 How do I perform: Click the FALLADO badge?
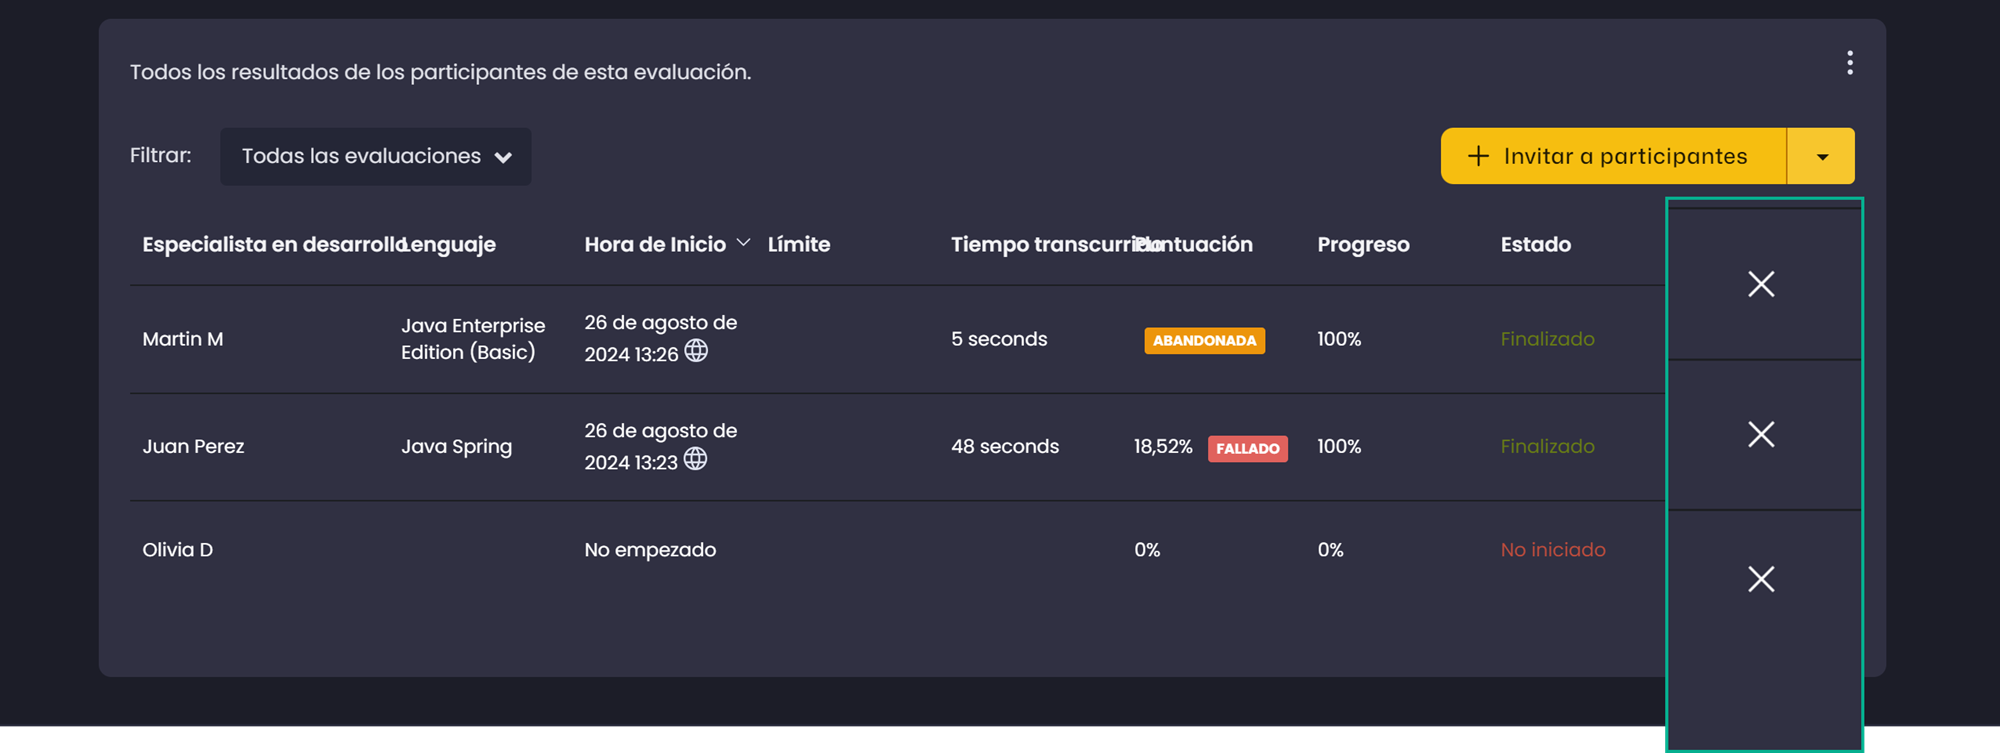coord(1247,448)
